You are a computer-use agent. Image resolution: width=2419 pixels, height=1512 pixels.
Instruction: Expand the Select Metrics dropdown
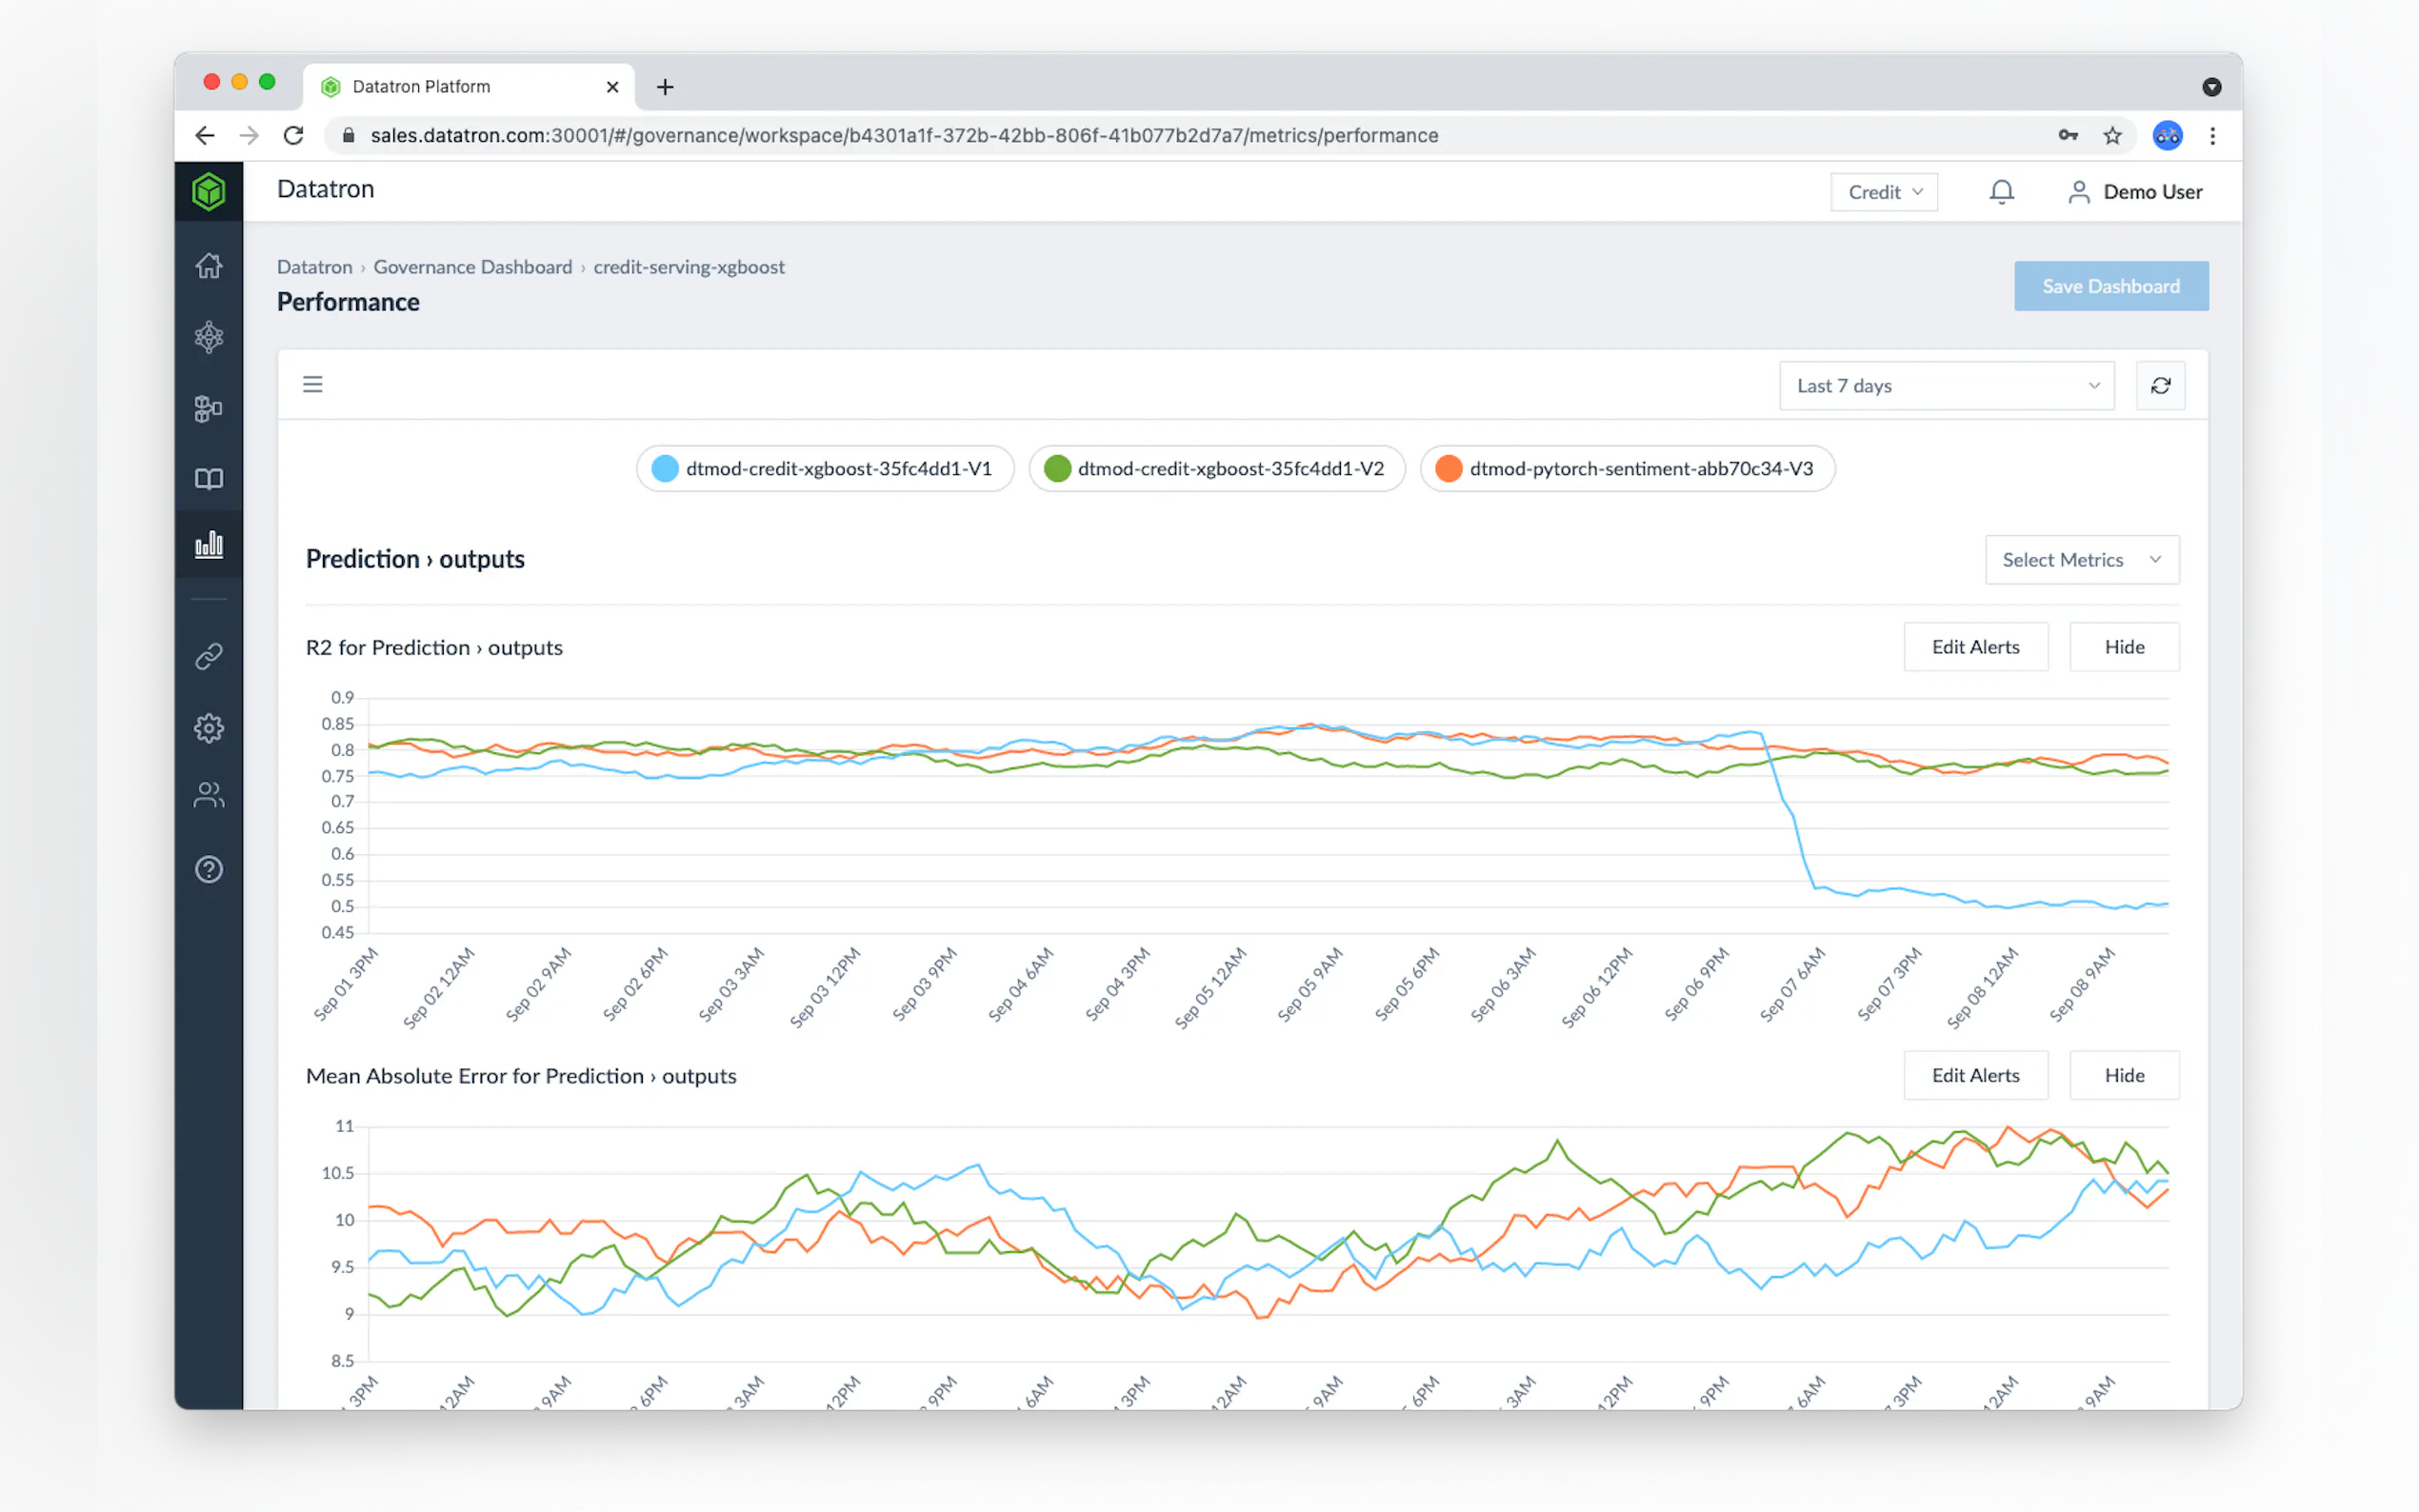click(x=2081, y=560)
